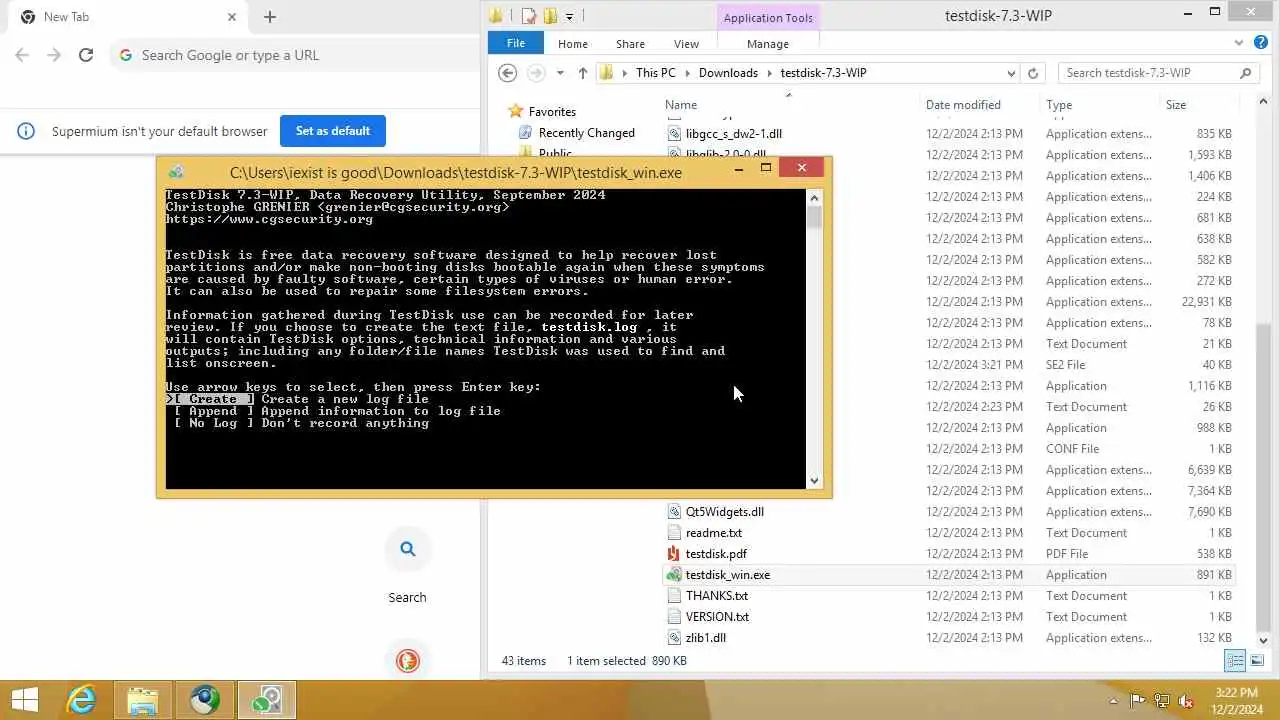Click Downloads in the address breadcrumb
The image size is (1280, 720).
pos(728,73)
